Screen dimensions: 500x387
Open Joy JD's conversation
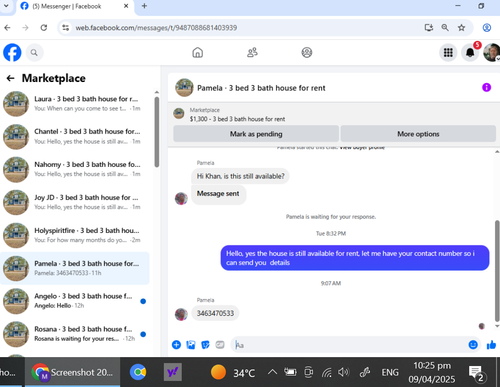pos(75,202)
